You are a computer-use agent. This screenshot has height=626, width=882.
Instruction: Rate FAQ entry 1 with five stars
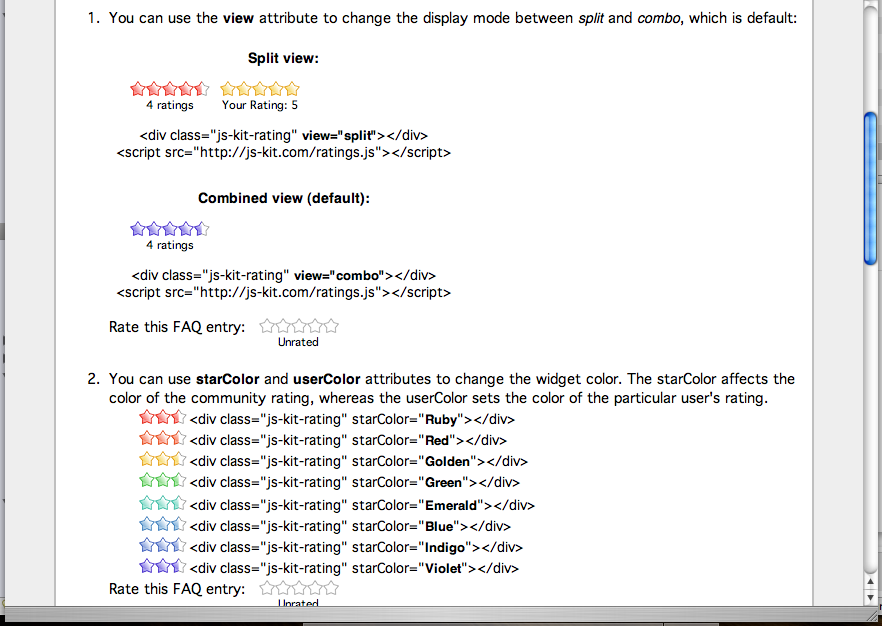point(331,326)
